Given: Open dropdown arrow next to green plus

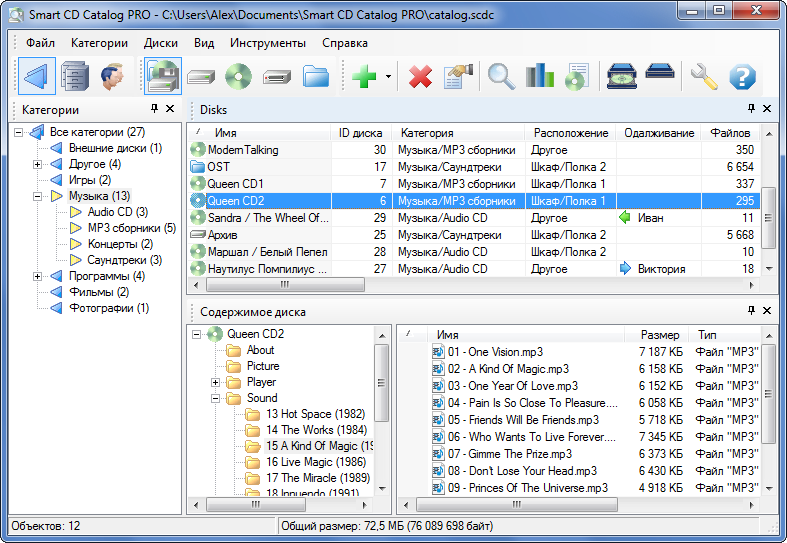Looking at the screenshot, I should click(x=388, y=77).
